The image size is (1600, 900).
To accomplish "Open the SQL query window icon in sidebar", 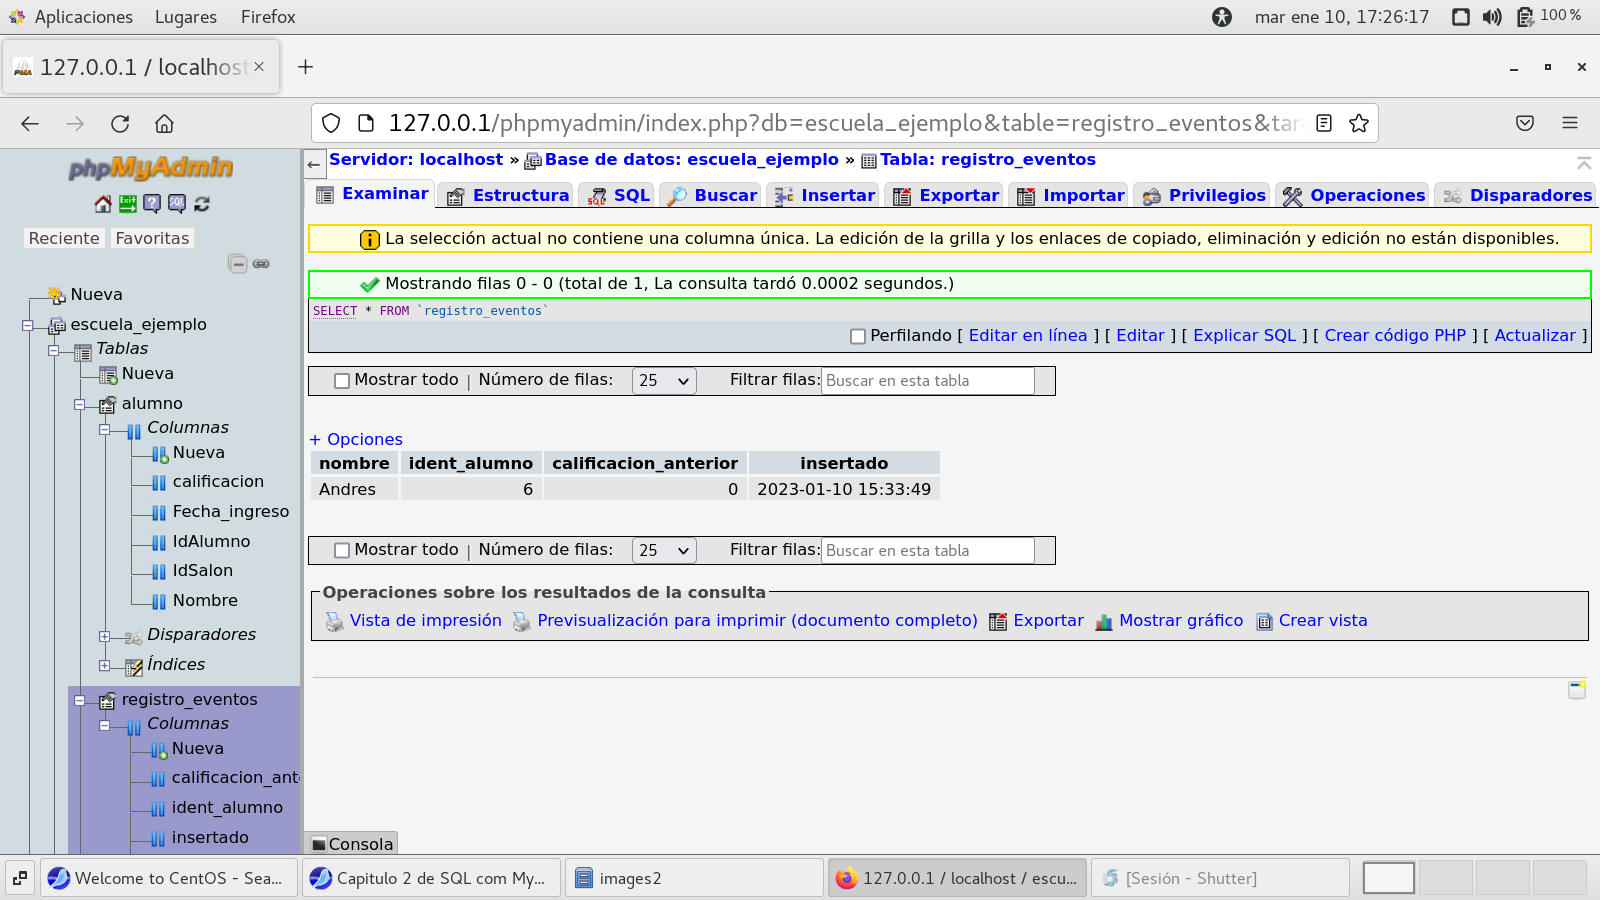I will pos(177,204).
